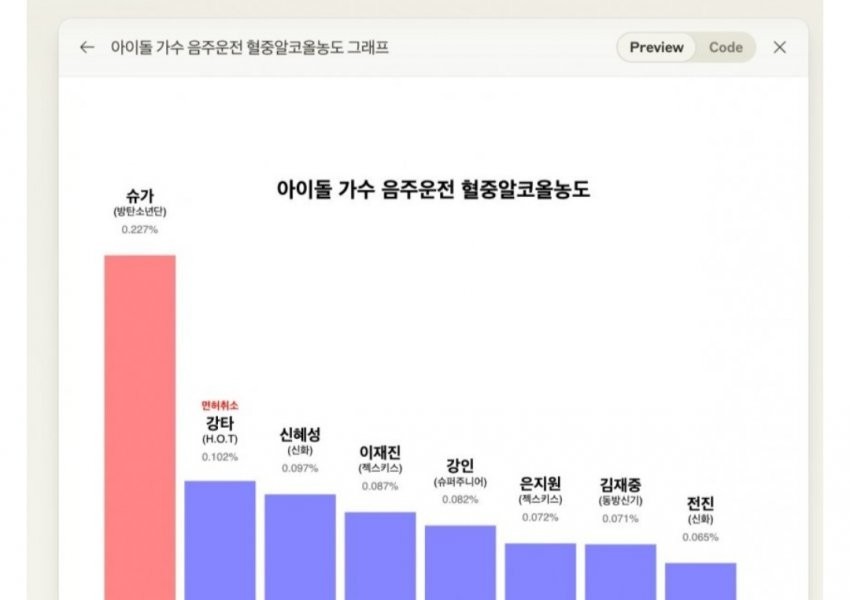Click the 김재중 bar
The height and width of the screenshot is (600, 850).
pos(620,570)
